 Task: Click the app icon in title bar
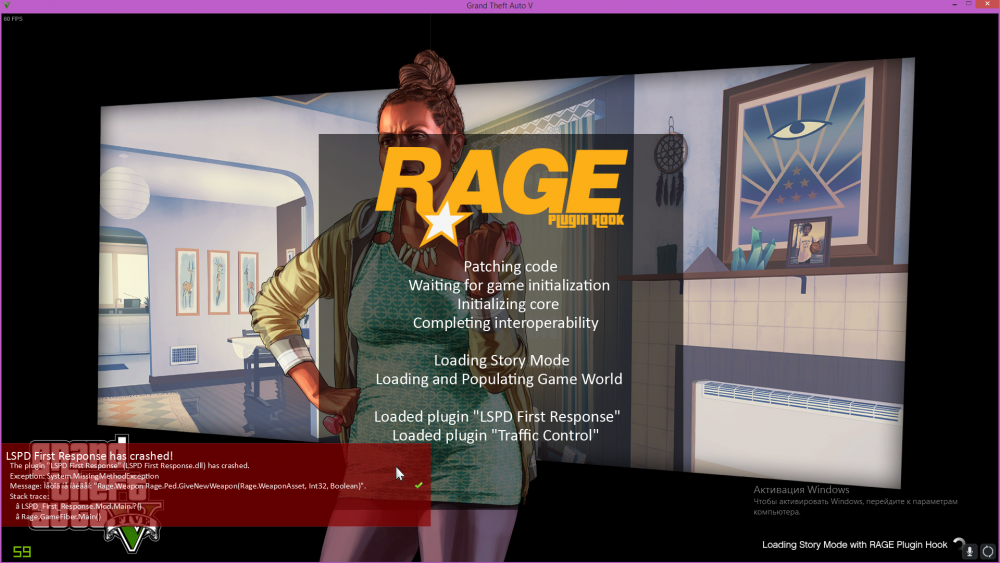pyautogui.click(x=6, y=5)
